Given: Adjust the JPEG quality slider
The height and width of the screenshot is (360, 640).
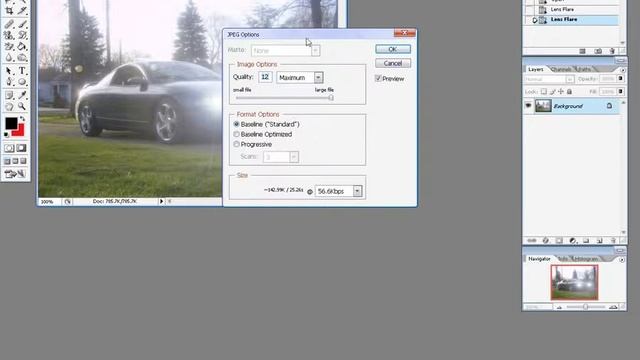Looking at the screenshot, I should (331, 98).
